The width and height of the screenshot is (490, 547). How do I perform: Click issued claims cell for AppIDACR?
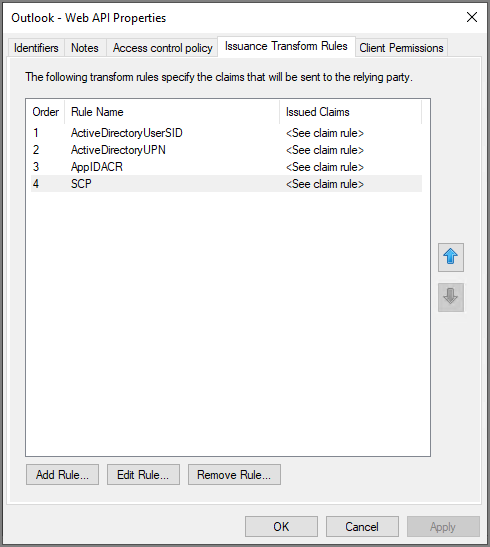pos(325,167)
